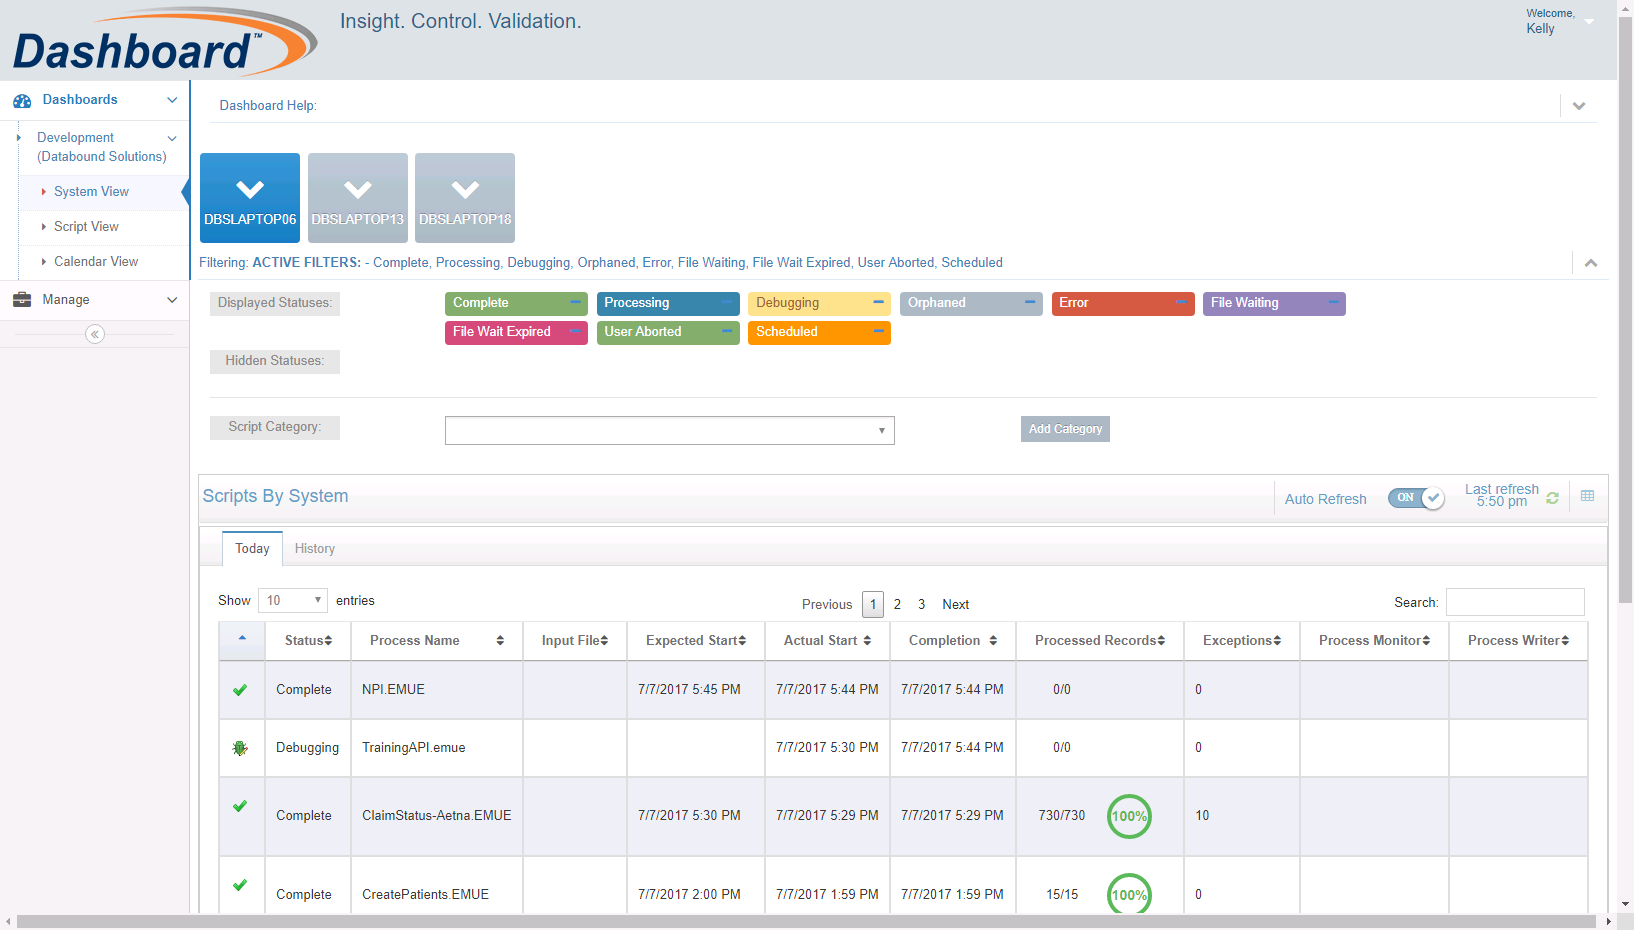Screen dimensions: 1634x930
Task: Click the refresh icon beside Last refresh
Action: pos(1552,497)
